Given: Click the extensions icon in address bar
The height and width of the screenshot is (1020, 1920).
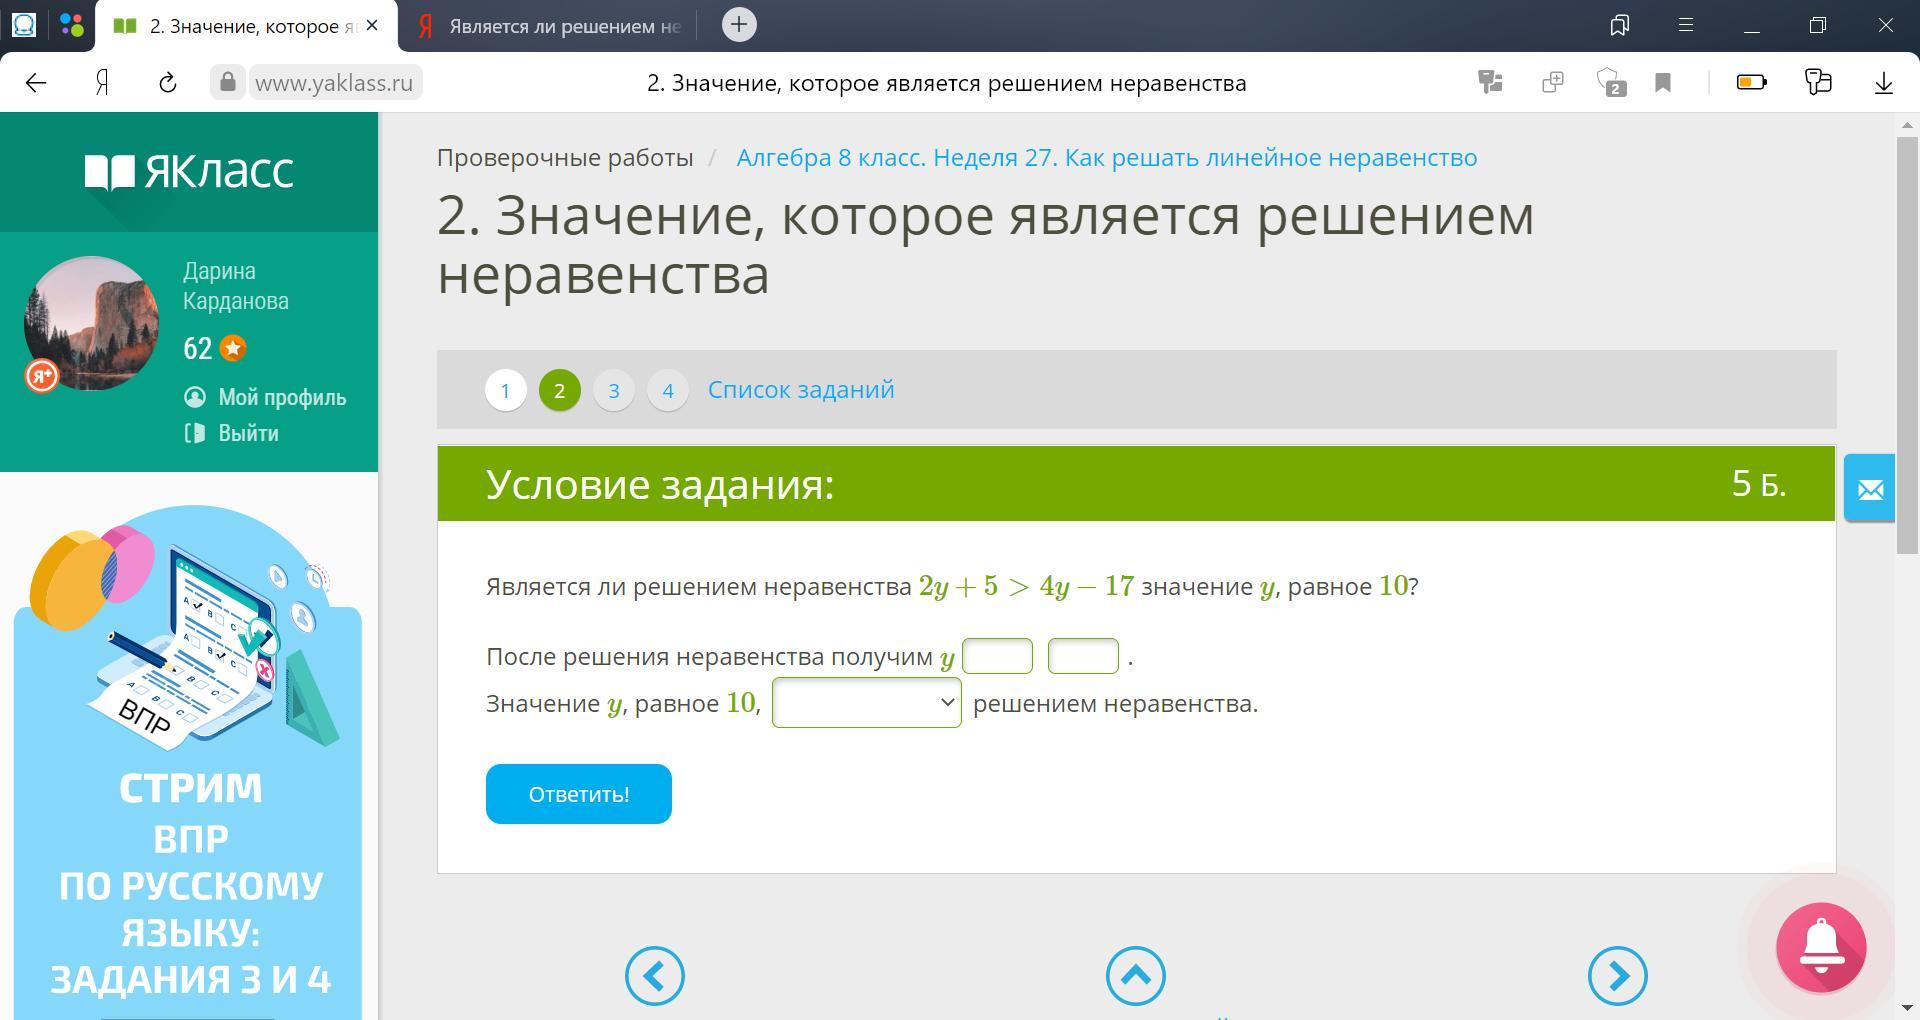Looking at the screenshot, I should click(x=1553, y=82).
